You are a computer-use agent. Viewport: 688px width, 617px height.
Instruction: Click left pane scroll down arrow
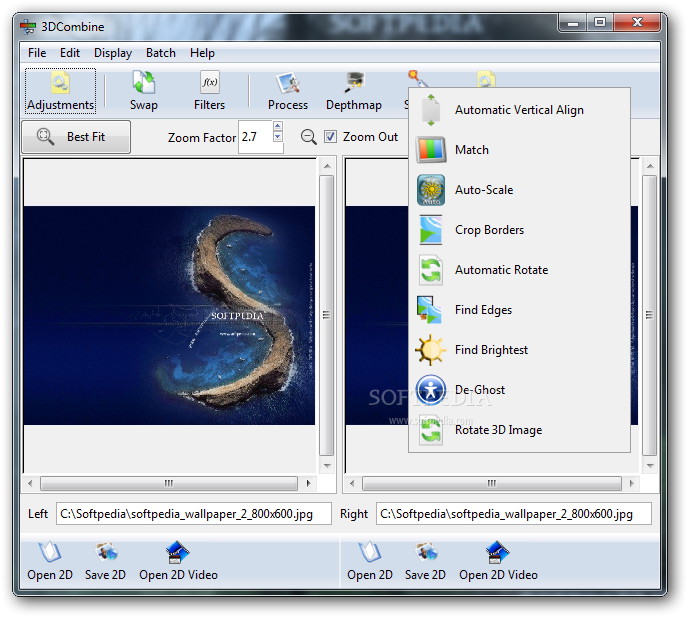[x=327, y=466]
